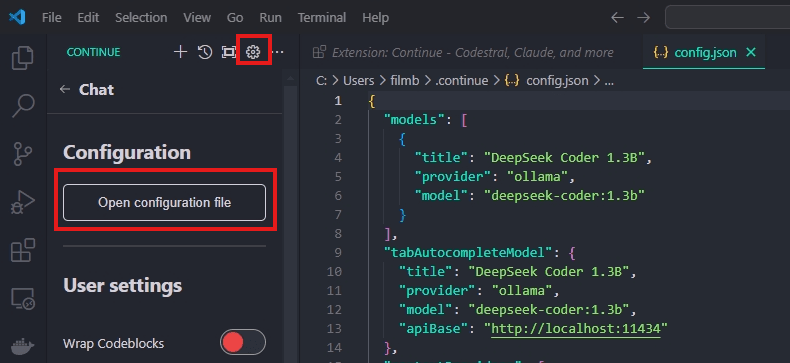Click the "apiBase" key text
790x363 pixels.
click(x=434, y=329)
